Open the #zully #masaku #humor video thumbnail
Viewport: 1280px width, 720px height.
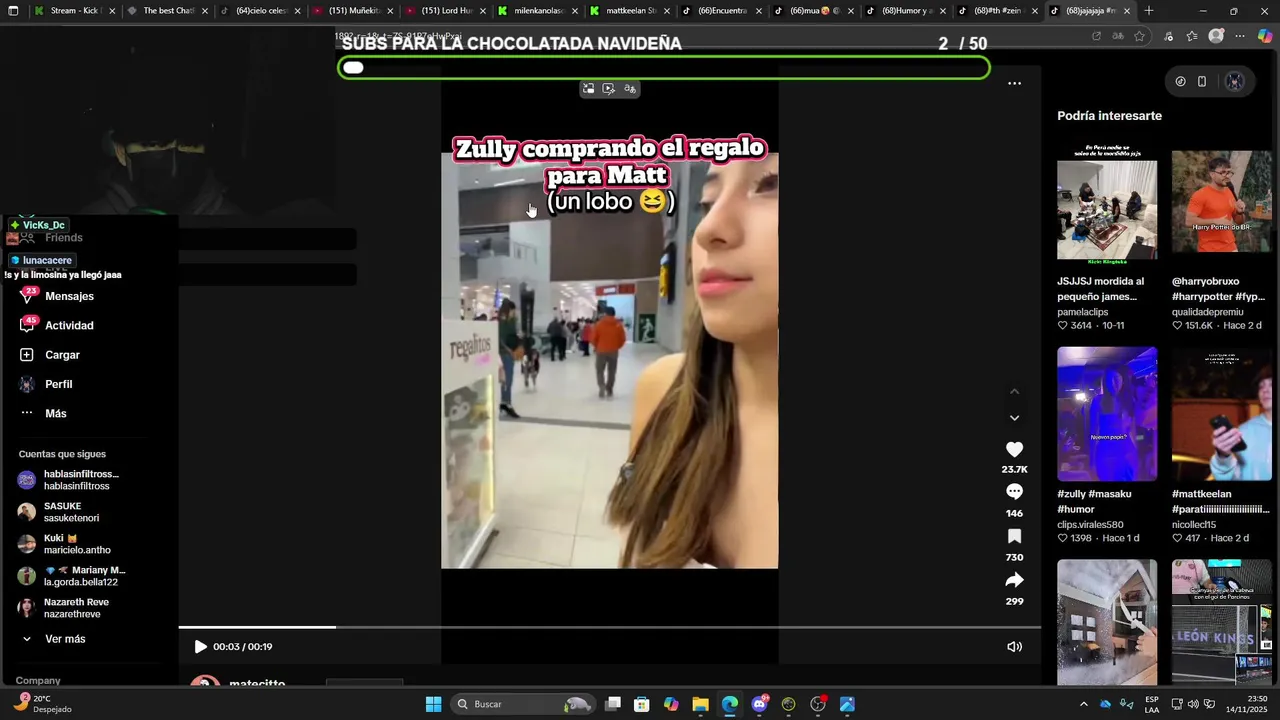click(x=1107, y=414)
